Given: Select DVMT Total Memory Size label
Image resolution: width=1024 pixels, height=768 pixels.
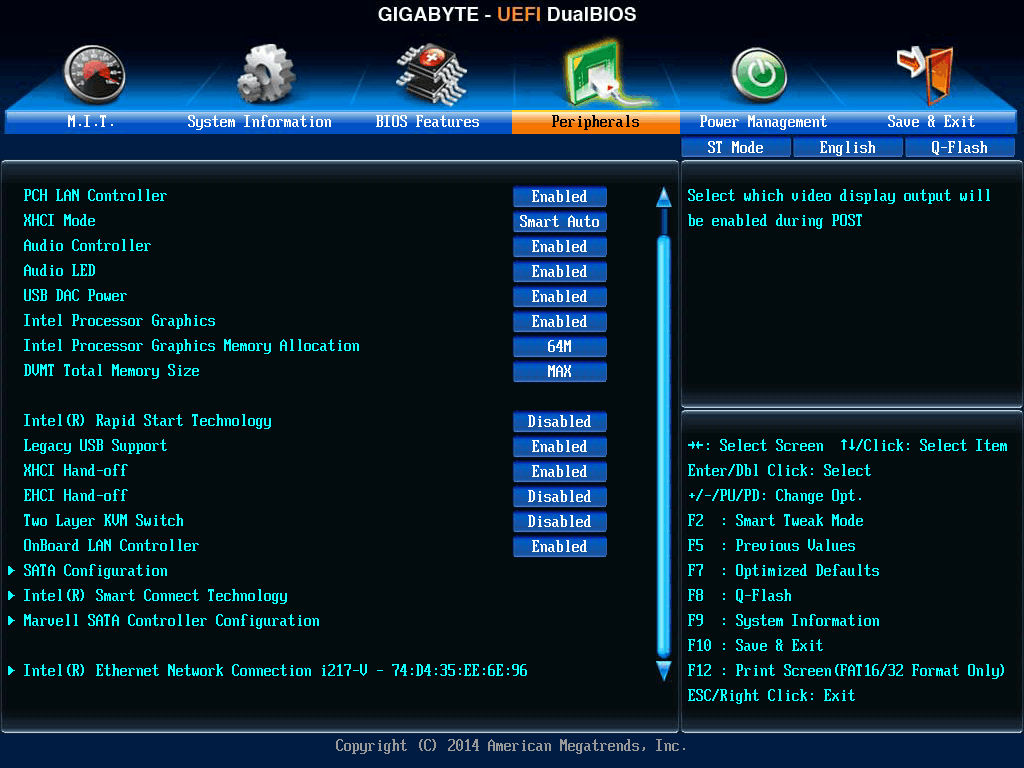Looking at the screenshot, I should 112,371.
